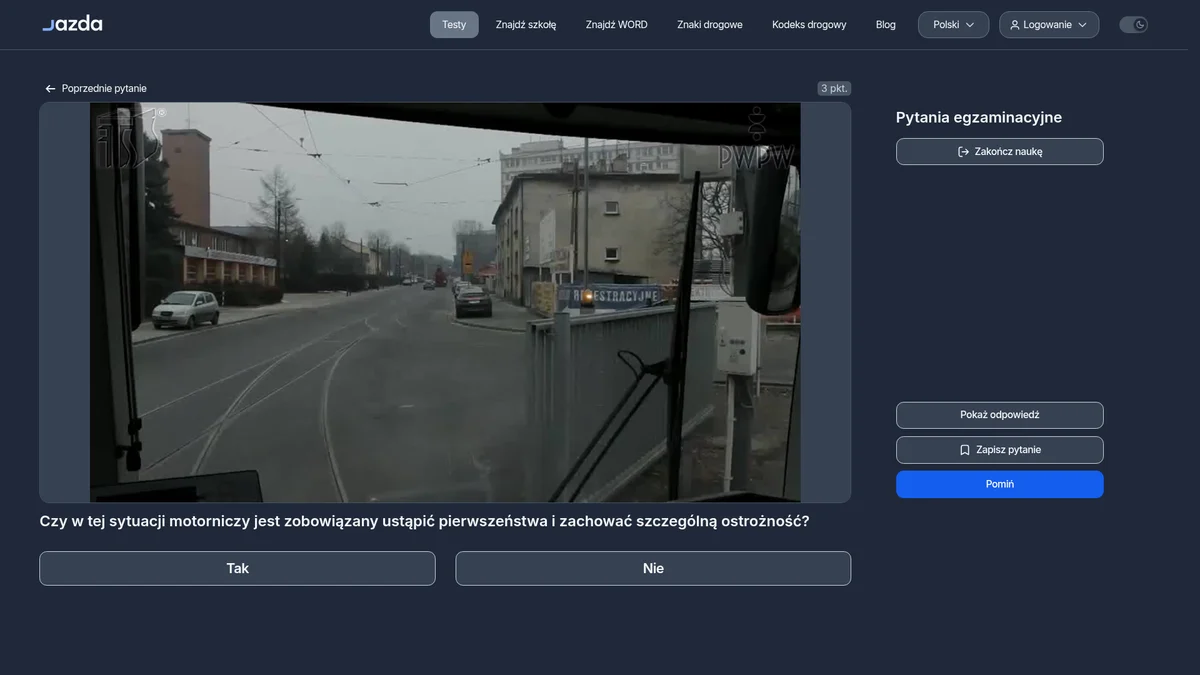
Task: Open Znajdź WORD menu item
Action: coord(617,25)
